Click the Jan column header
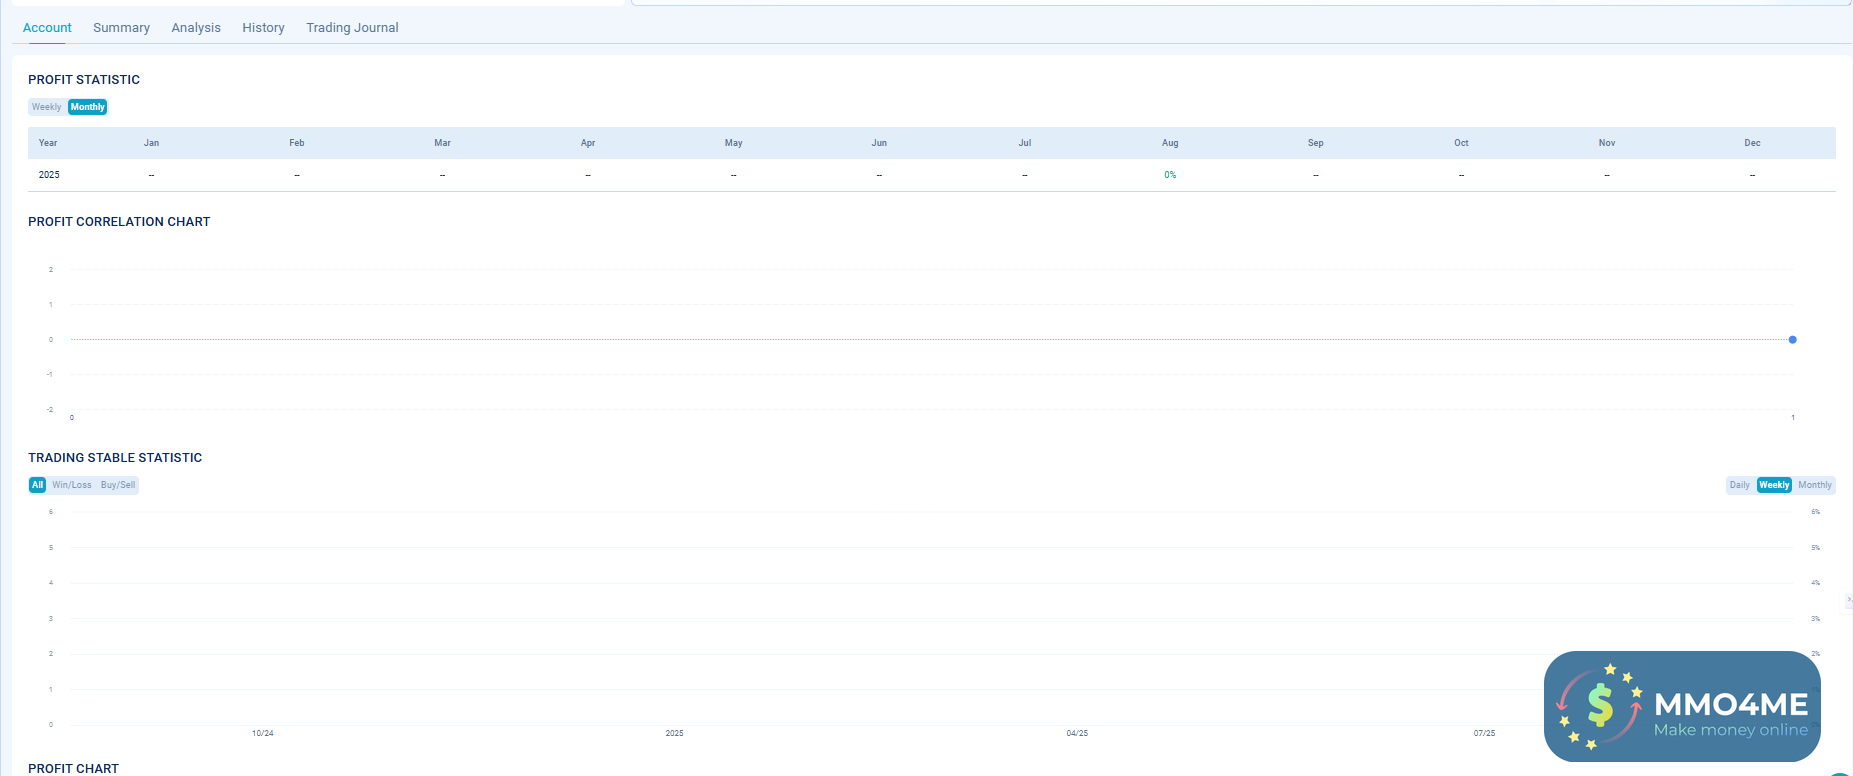 coord(152,143)
